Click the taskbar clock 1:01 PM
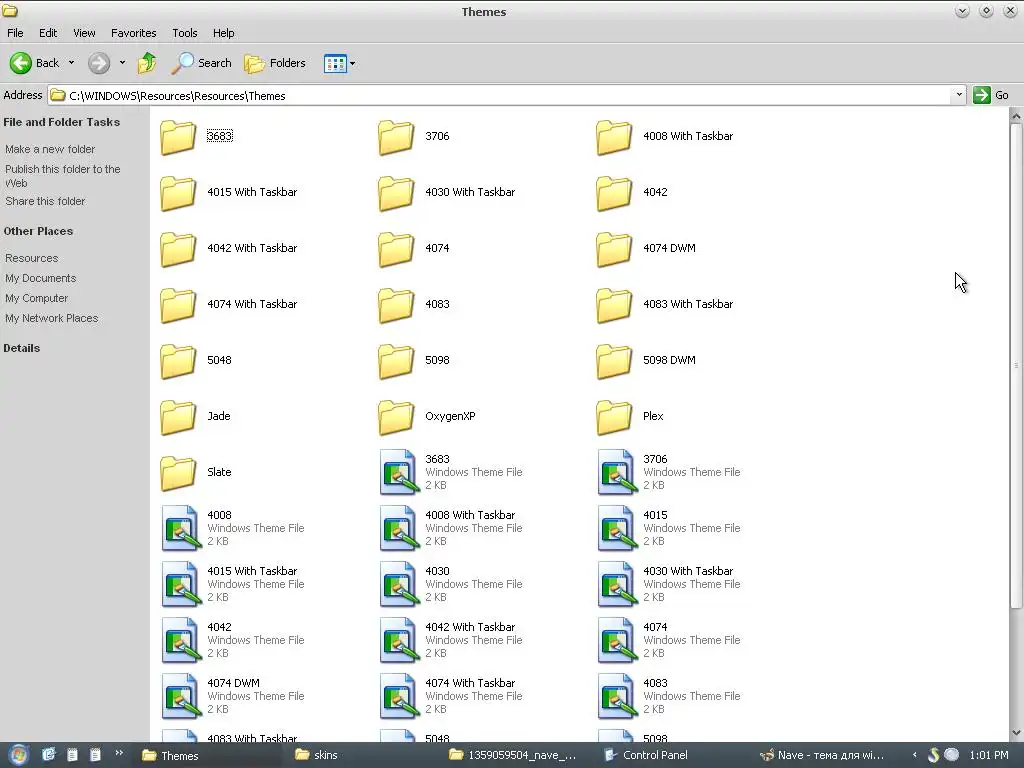This screenshot has width=1024, height=768. click(x=989, y=755)
